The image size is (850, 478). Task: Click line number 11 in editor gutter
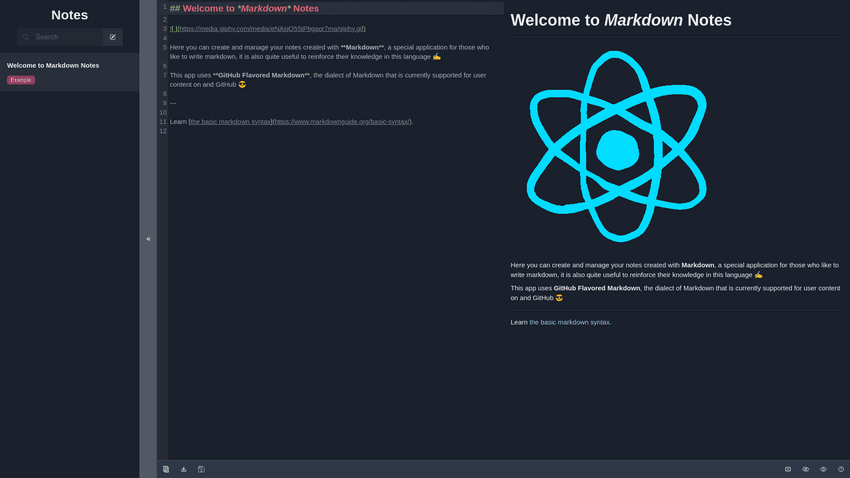pos(163,121)
